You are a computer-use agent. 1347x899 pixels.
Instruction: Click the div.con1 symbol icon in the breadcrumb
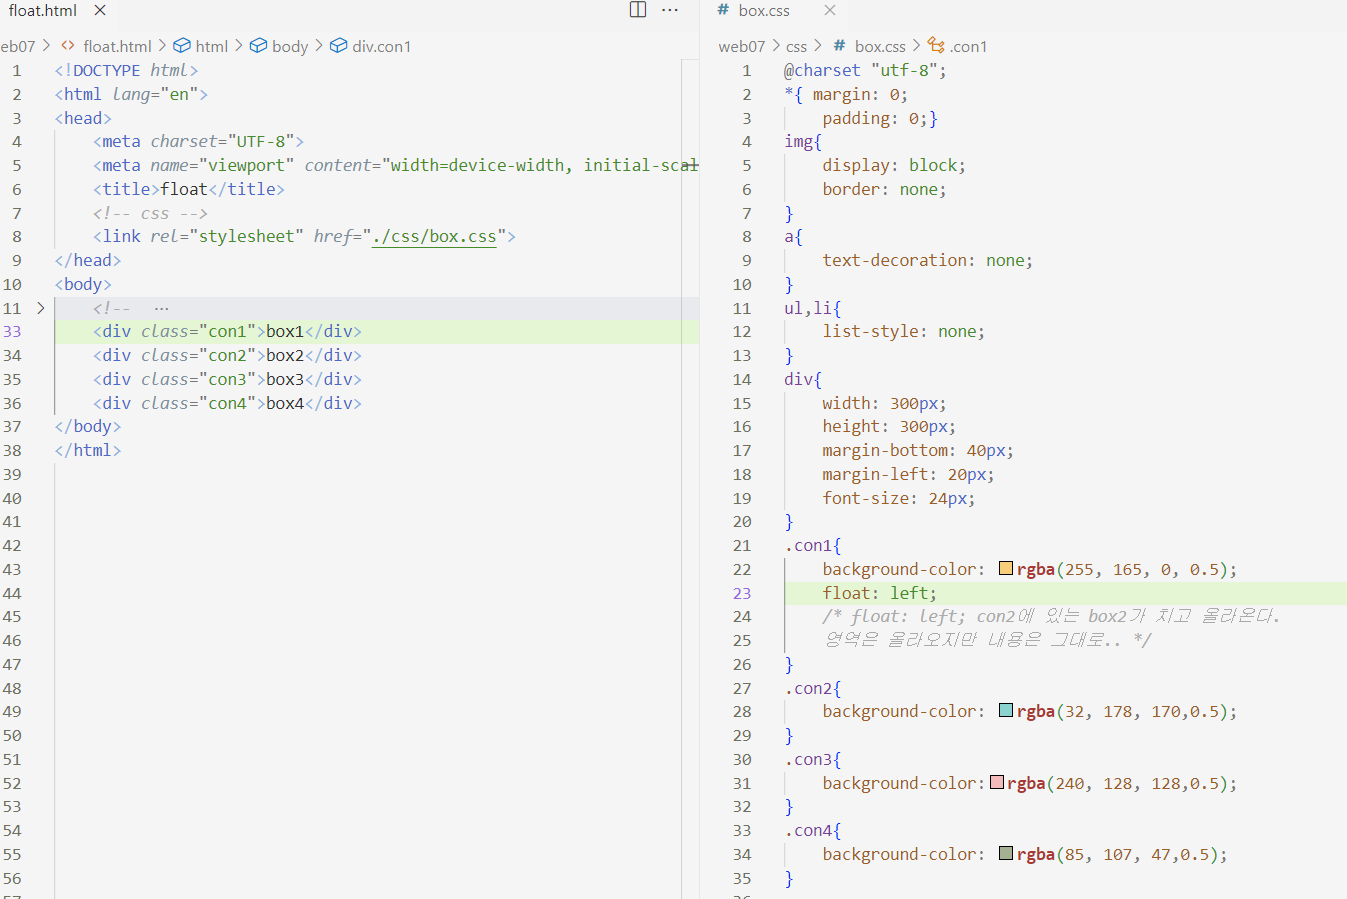point(340,45)
